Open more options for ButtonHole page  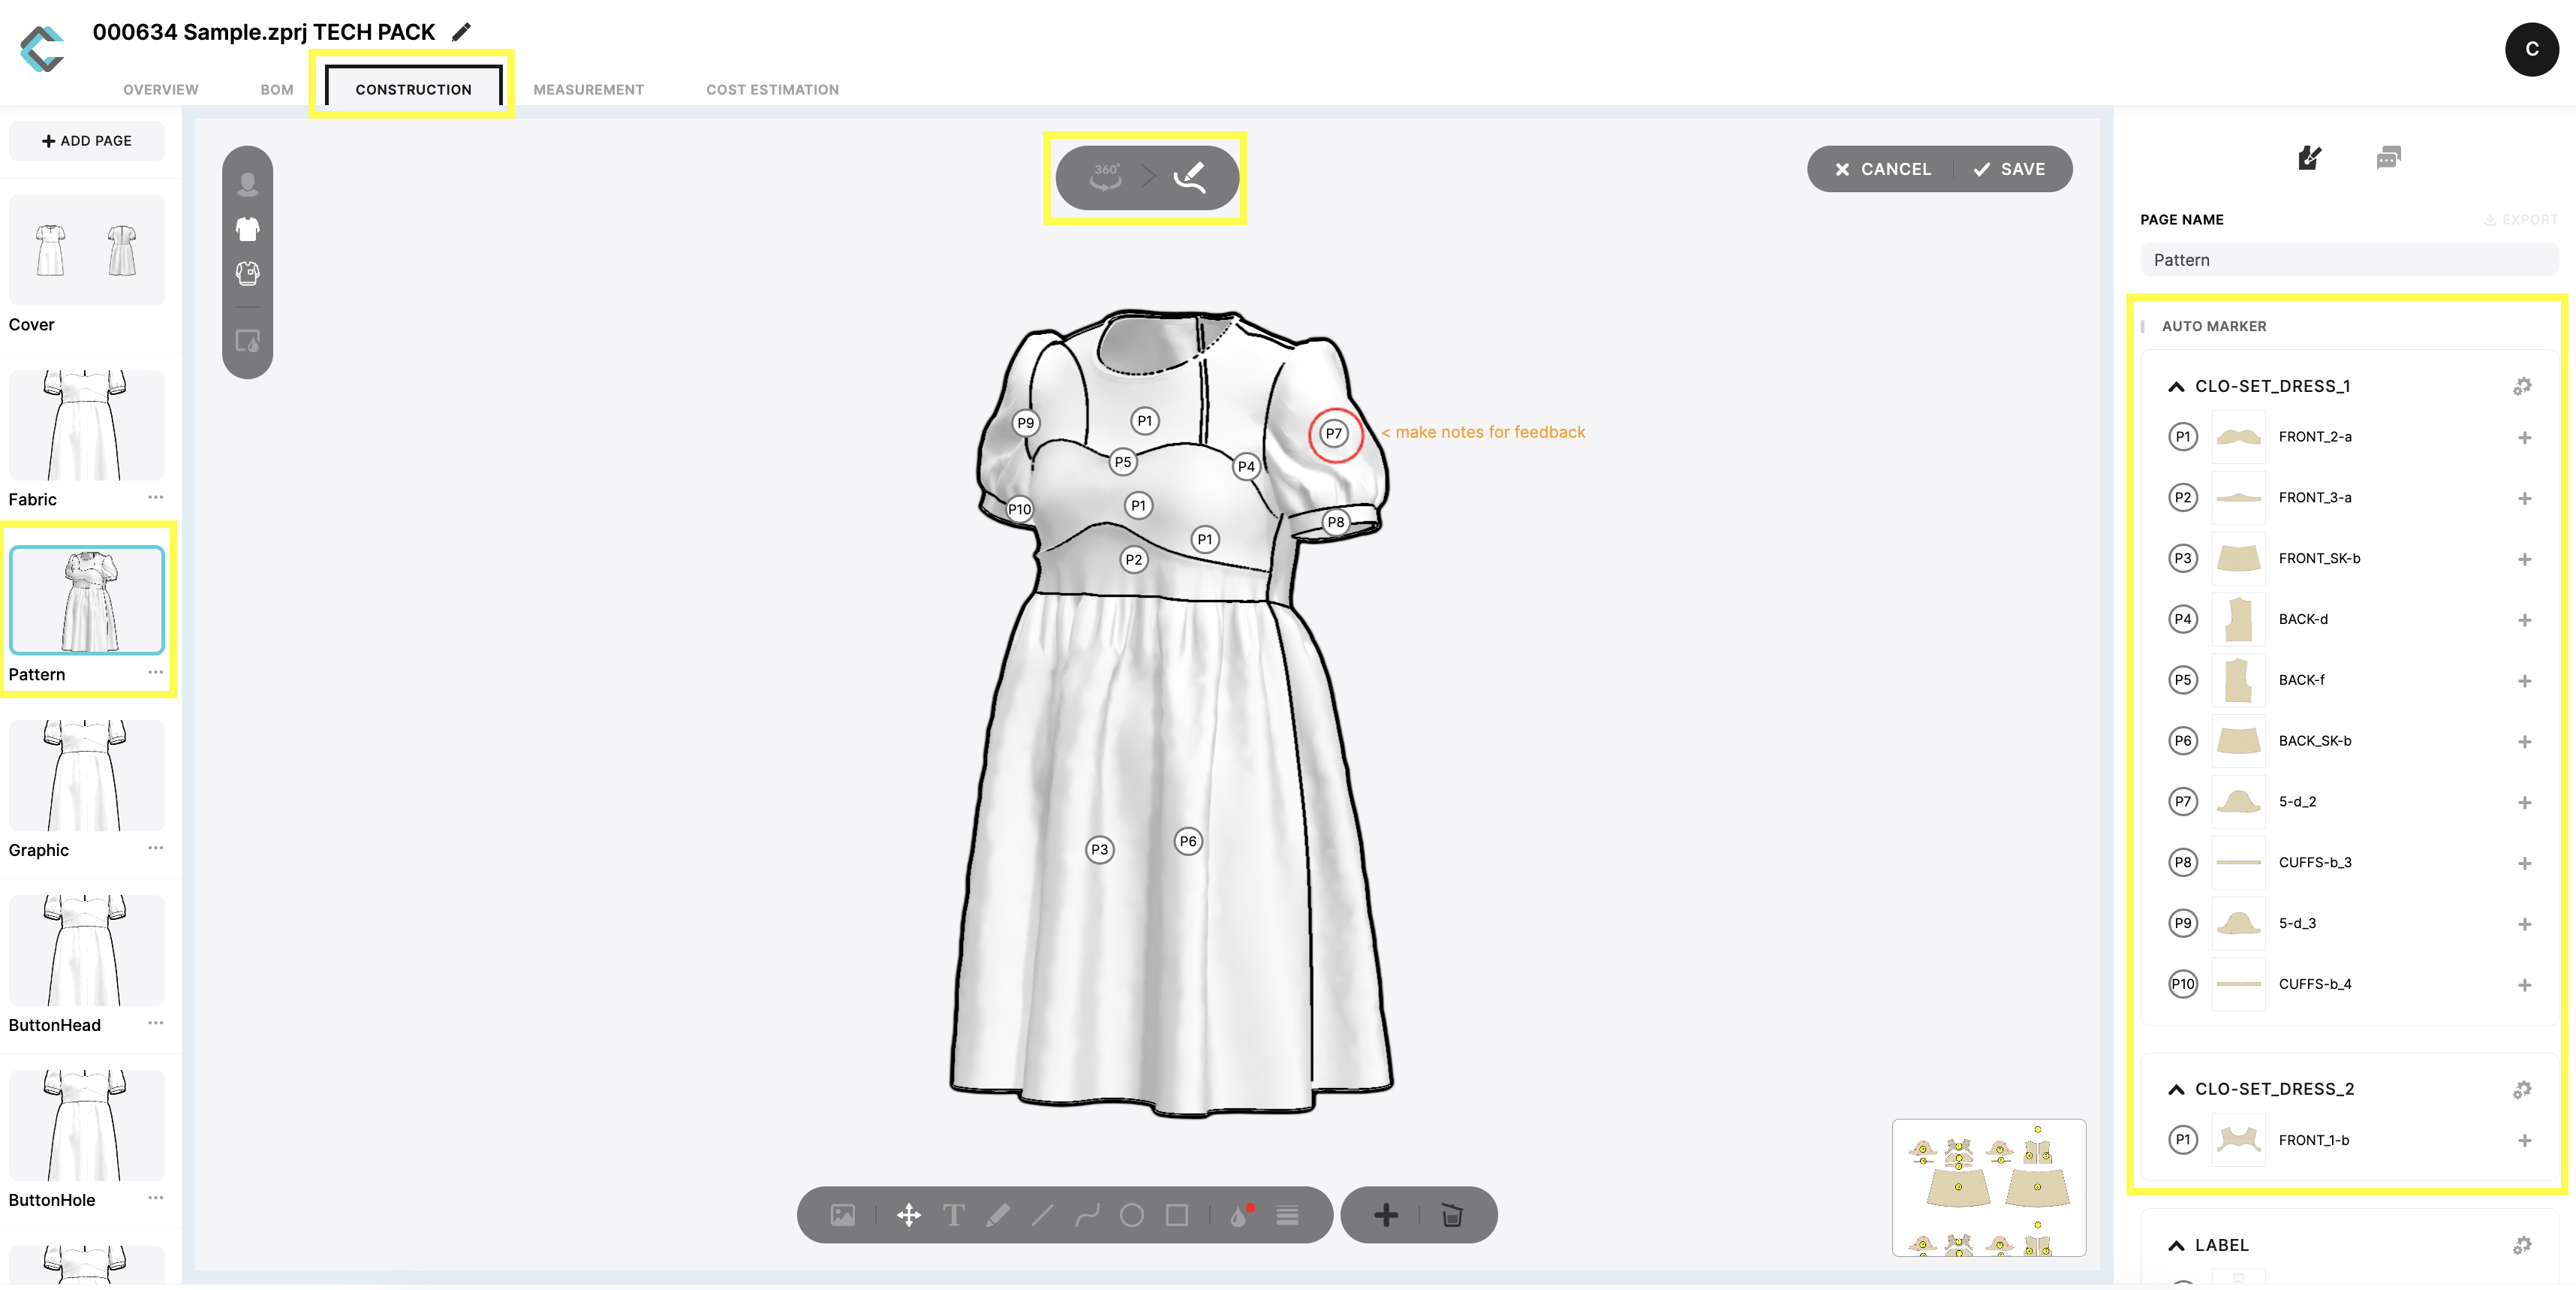tap(155, 1198)
